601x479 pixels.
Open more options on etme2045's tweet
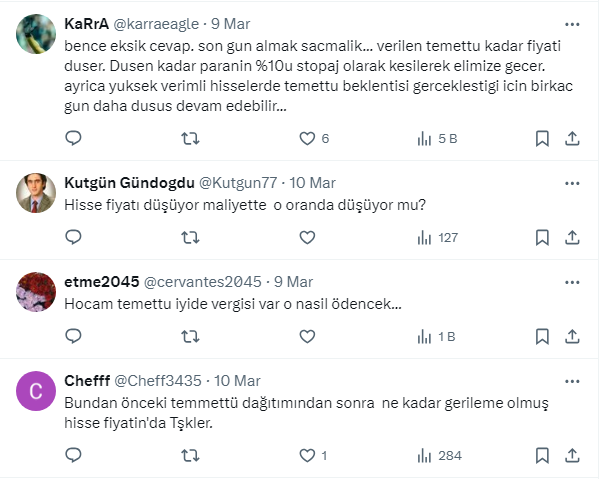pyautogui.click(x=571, y=281)
